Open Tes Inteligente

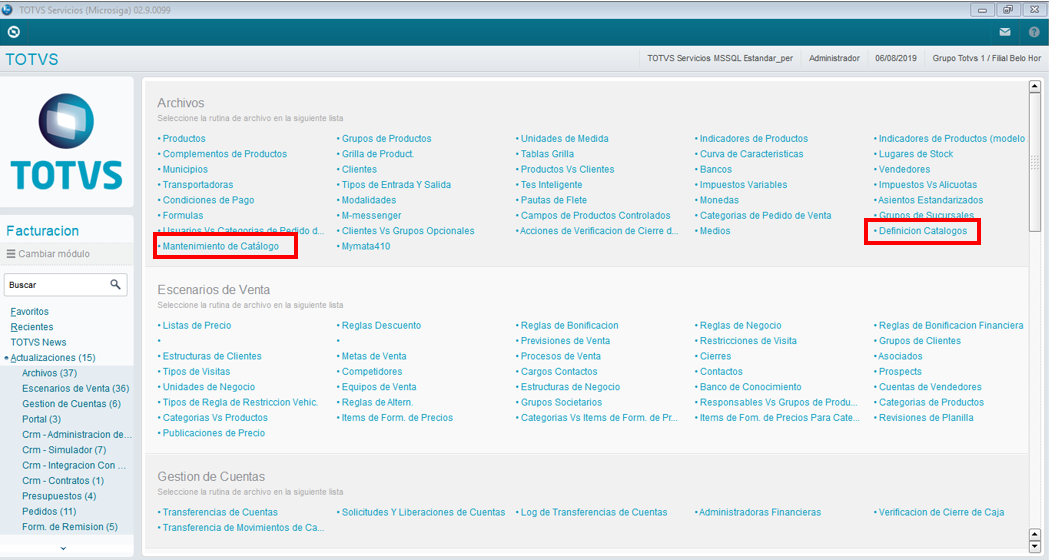click(552, 185)
